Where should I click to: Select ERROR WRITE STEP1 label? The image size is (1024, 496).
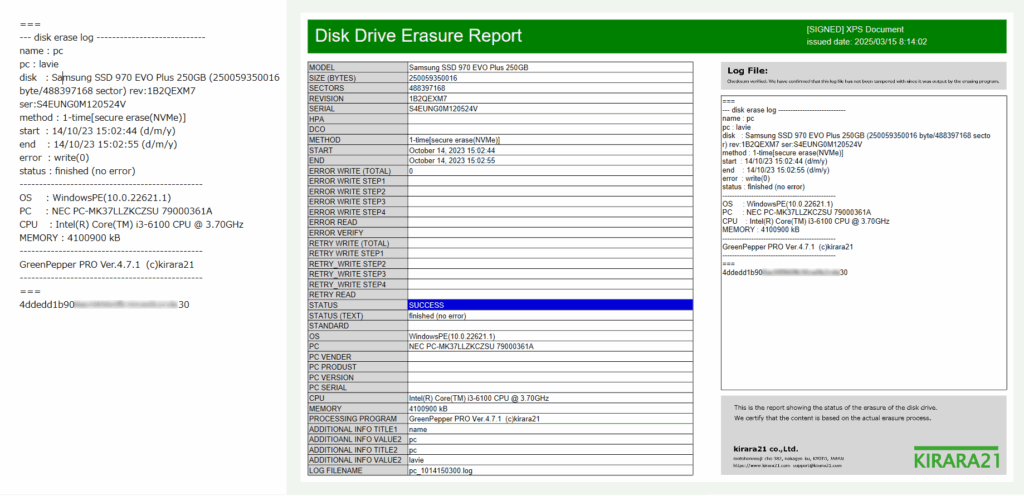pyautogui.click(x=357, y=181)
